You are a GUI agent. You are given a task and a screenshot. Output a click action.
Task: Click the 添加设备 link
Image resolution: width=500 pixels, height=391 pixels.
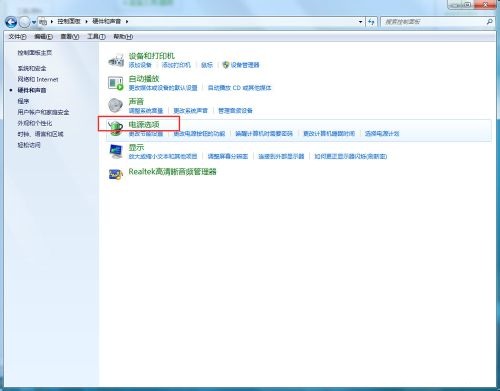tap(140, 65)
